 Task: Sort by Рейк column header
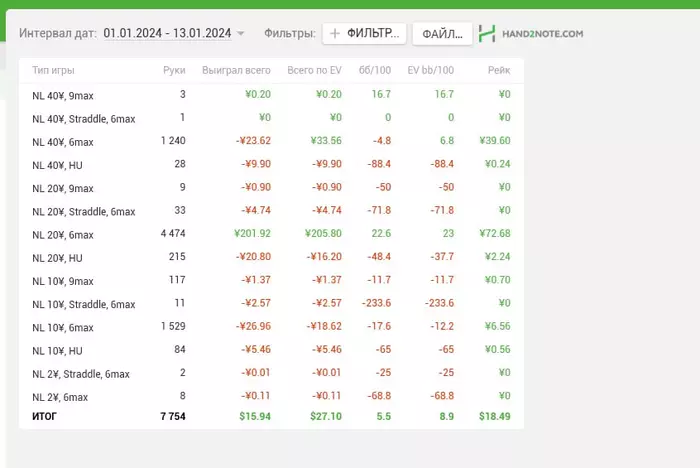click(x=499, y=70)
